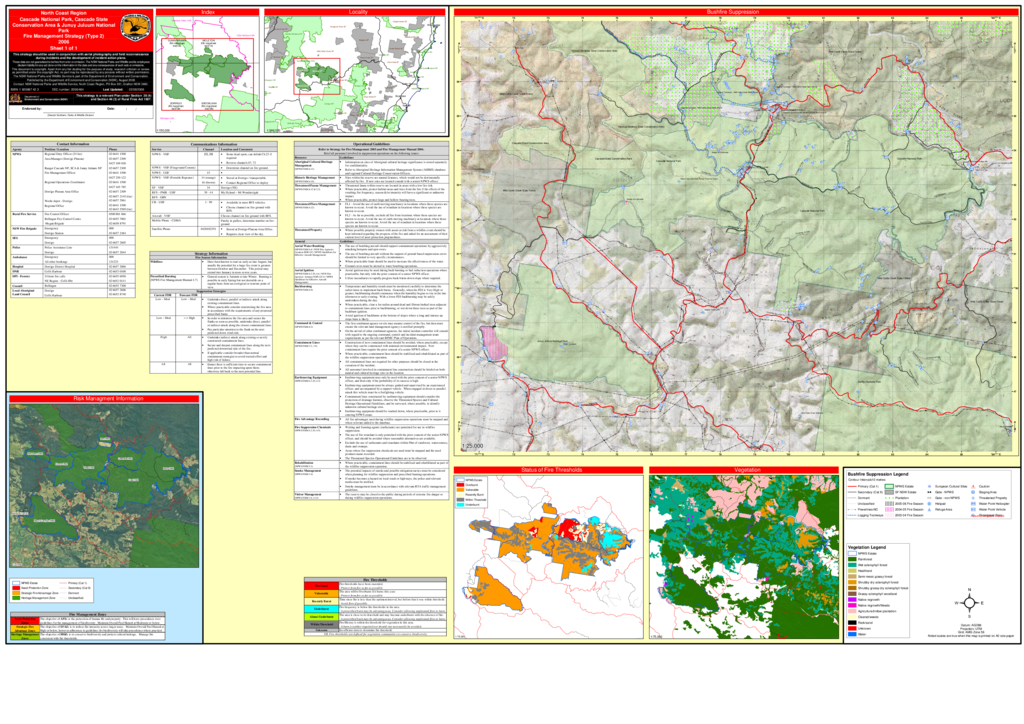Click the Water Point Vehicle legend symbol
Screen dimensions: 1024x724
click(973, 509)
